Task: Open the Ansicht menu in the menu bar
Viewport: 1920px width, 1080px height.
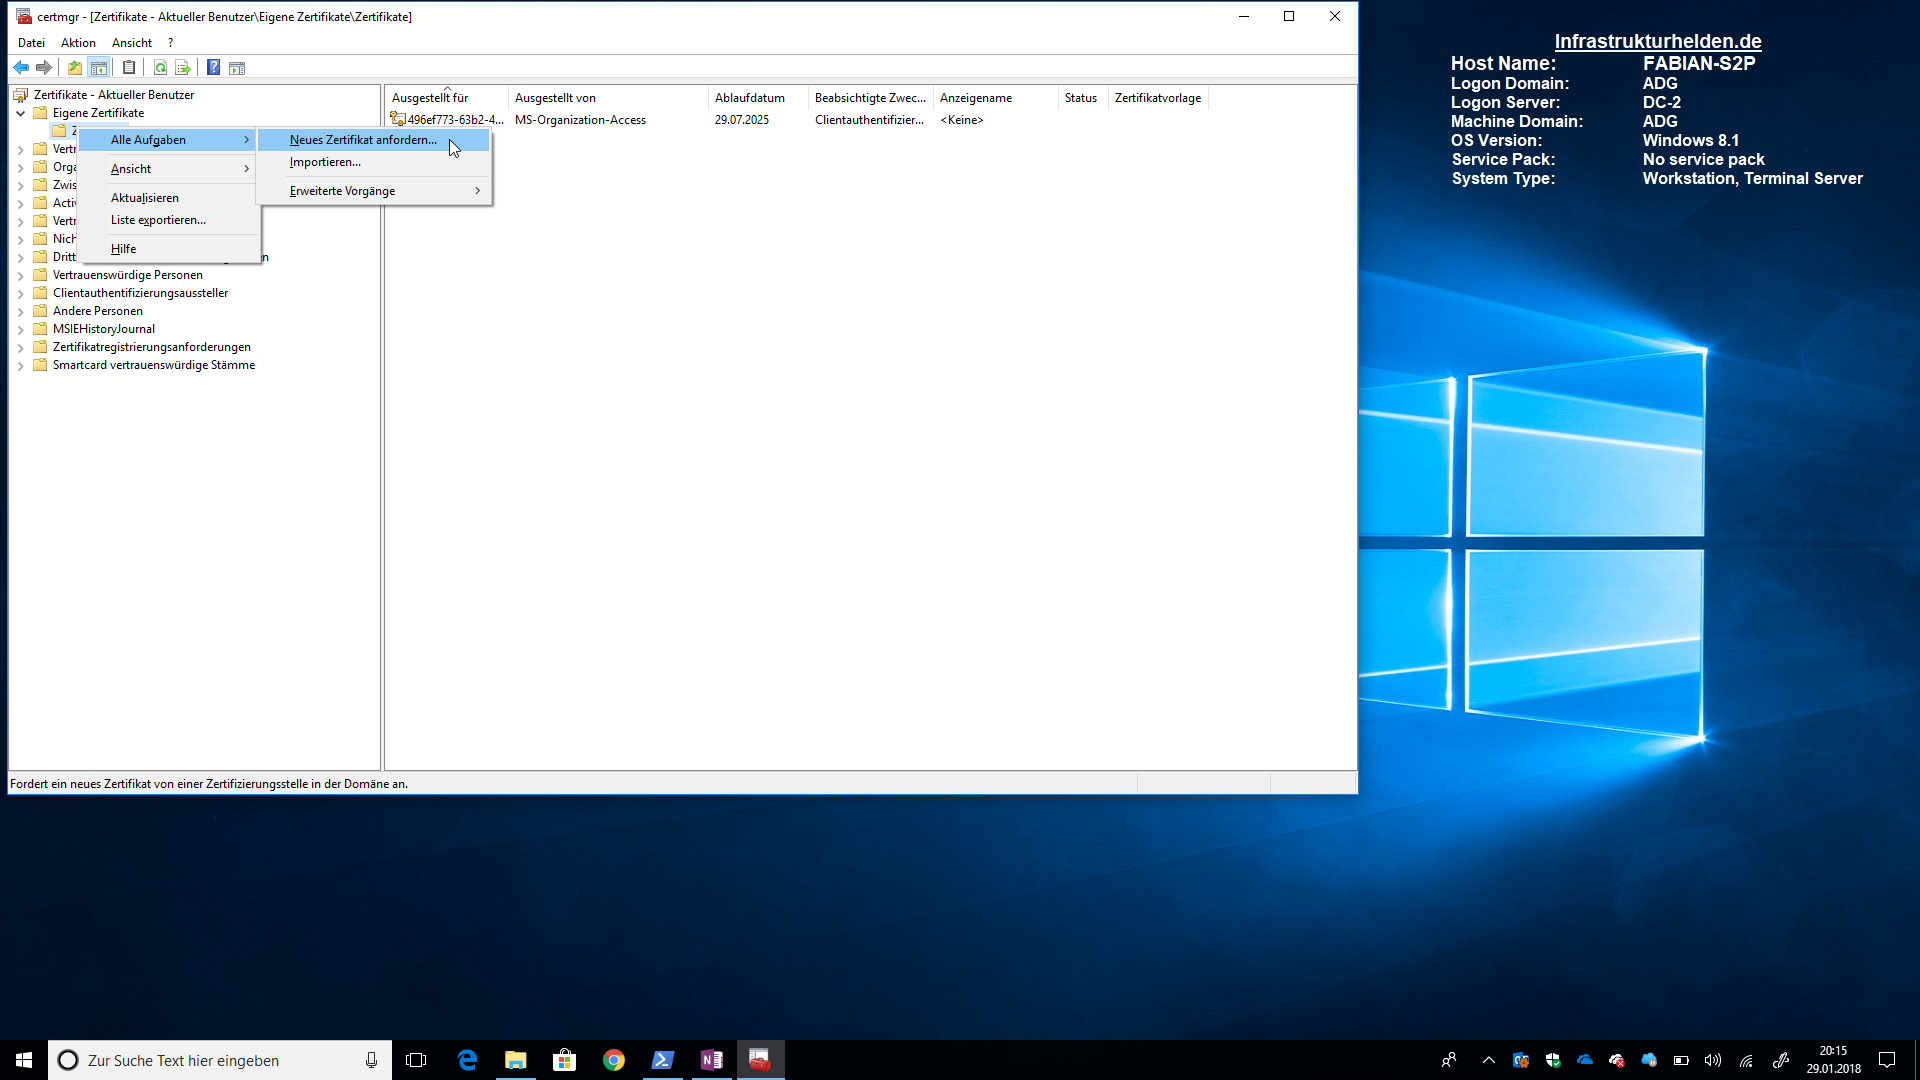Action: click(132, 43)
